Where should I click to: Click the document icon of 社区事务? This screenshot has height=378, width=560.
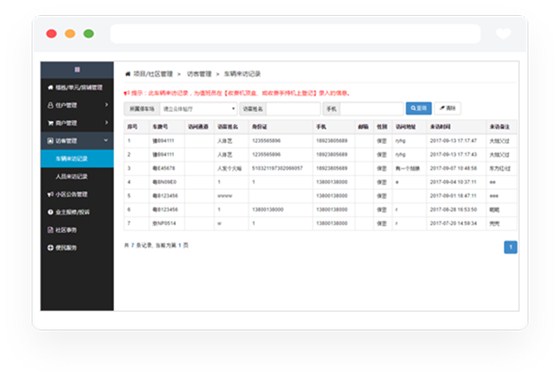tap(50, 230)
